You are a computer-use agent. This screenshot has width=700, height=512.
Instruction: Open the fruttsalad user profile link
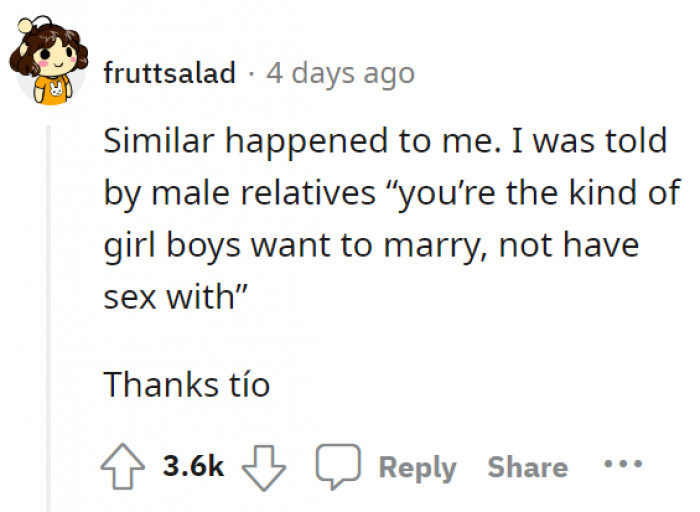pos(170,73)
